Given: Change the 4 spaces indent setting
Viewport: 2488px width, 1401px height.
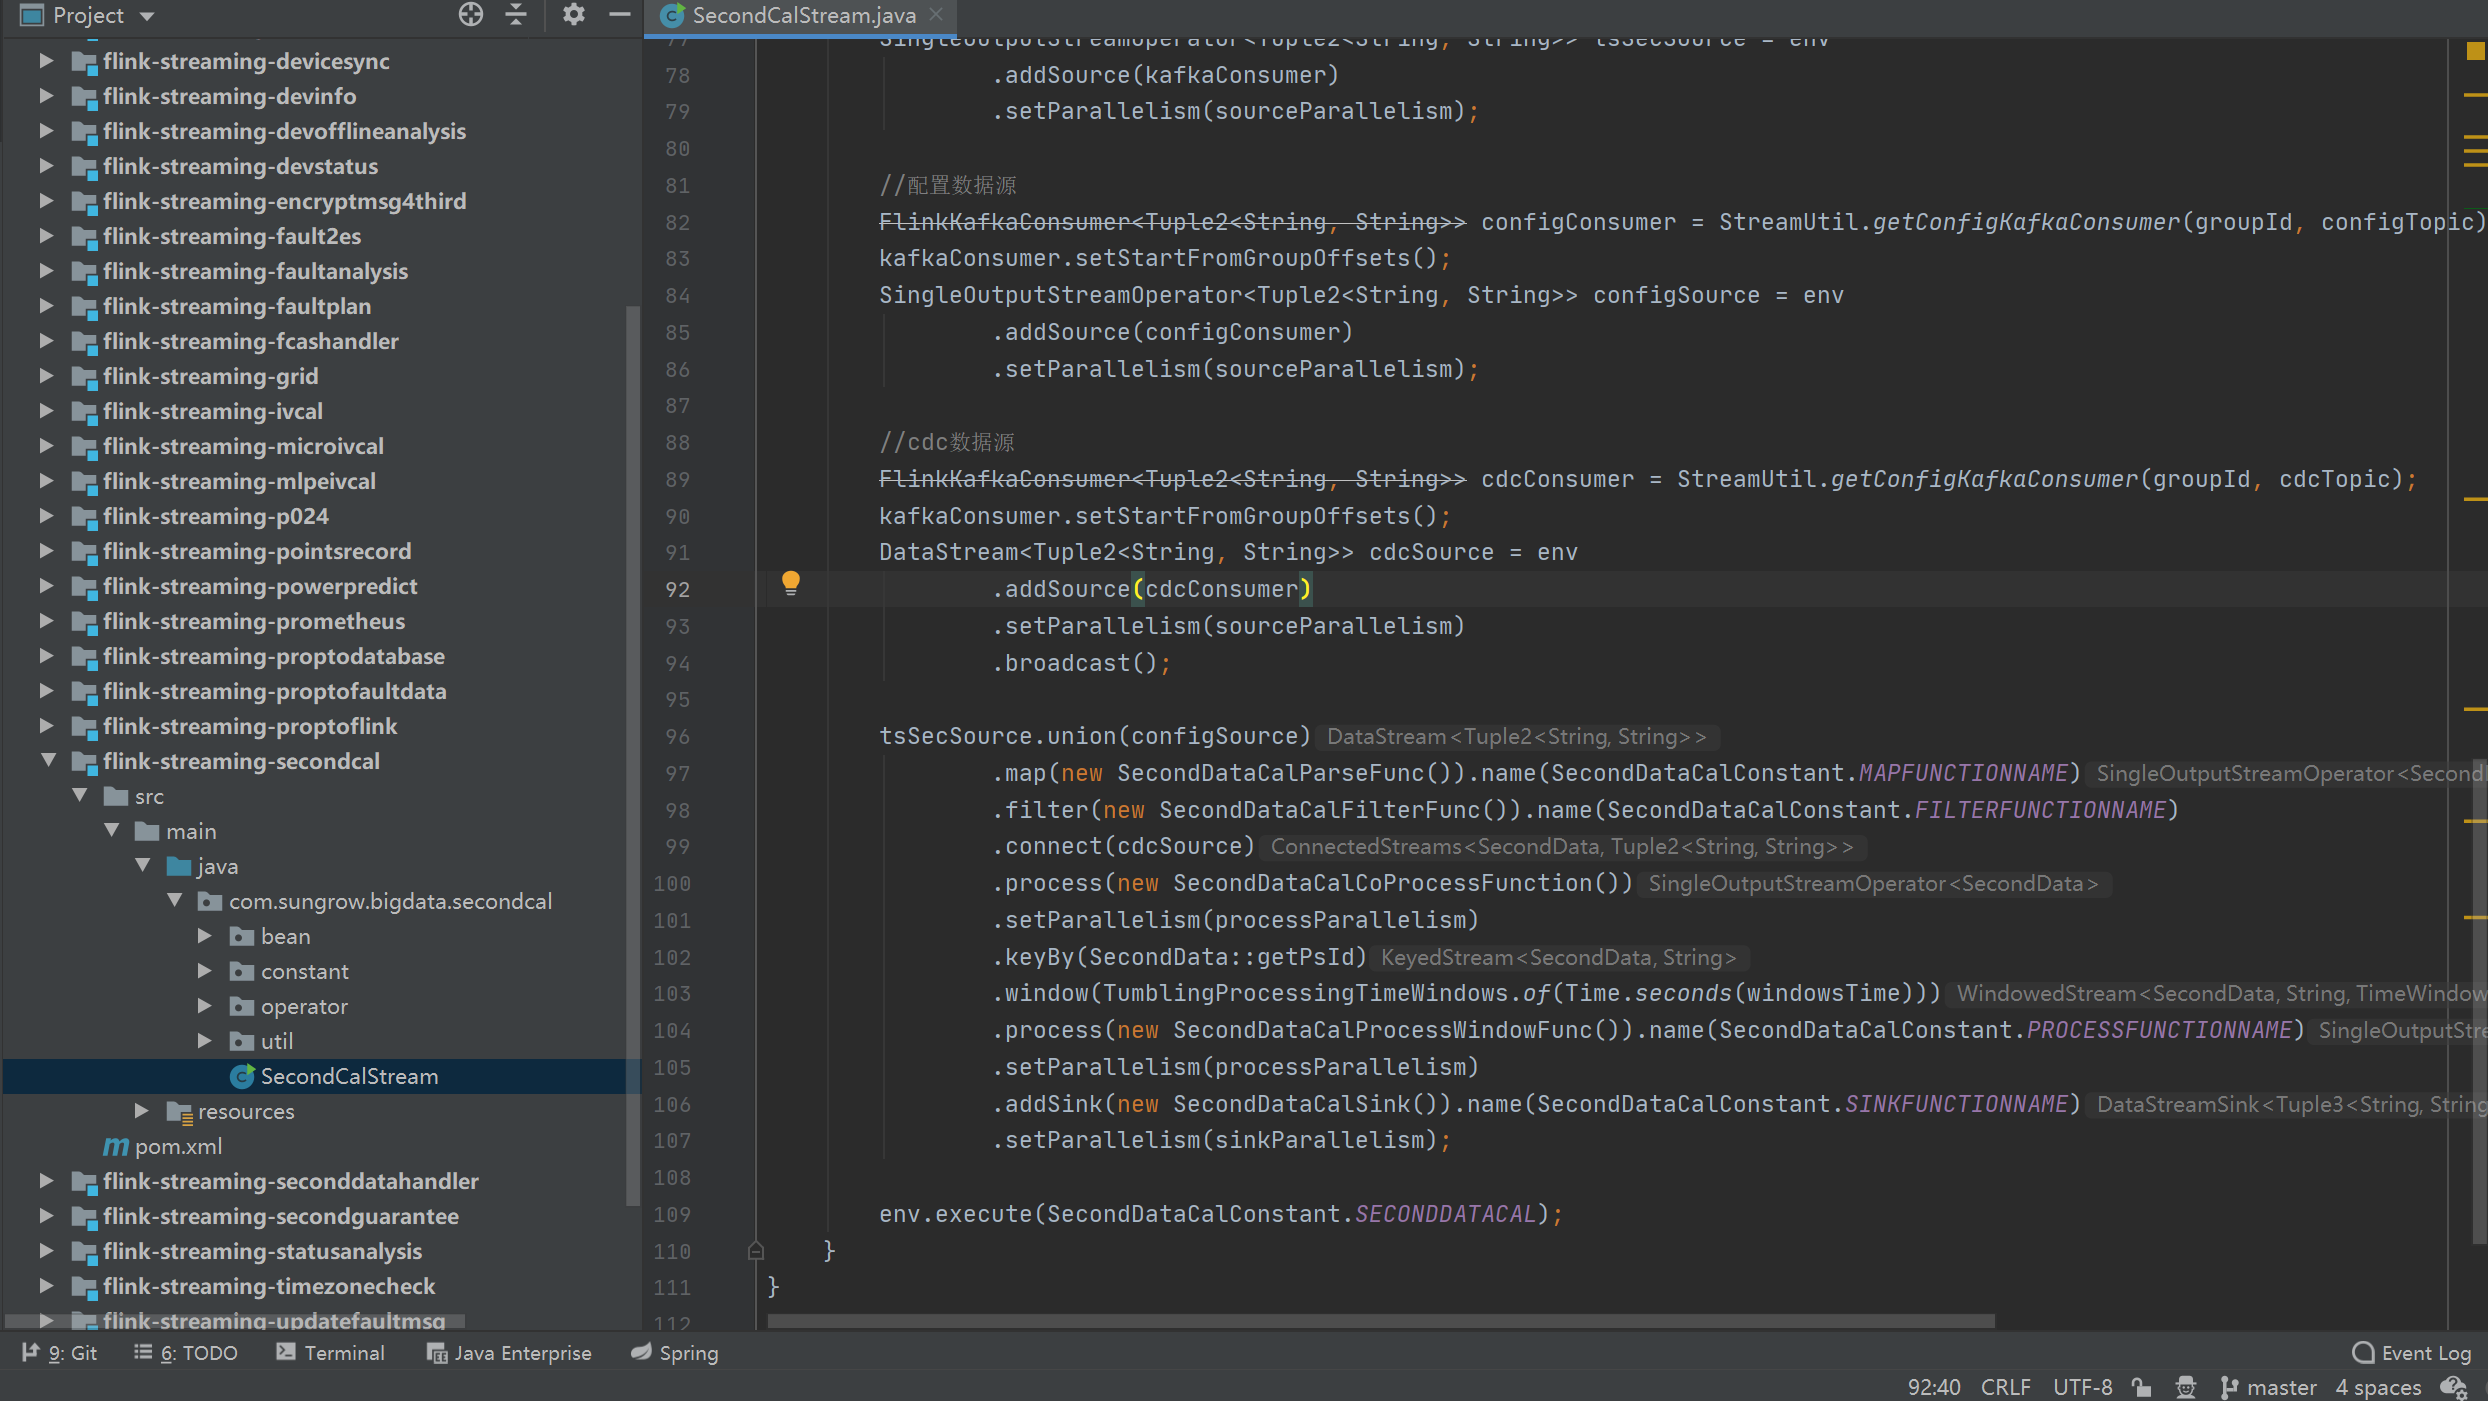Looking at the screenshot, I should click(2378, 1387).
